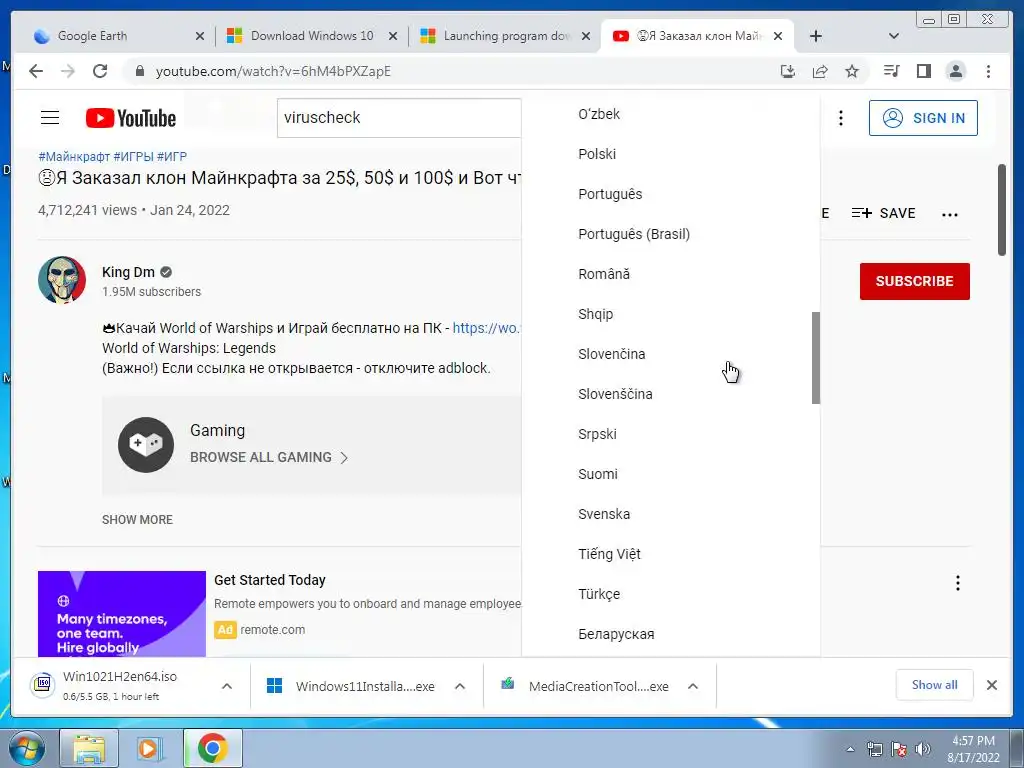Open Windows Explorer from the taskbar
The width and height of the screenshot is (1024, 768).
pyautogui.click(x=88, y=748)
